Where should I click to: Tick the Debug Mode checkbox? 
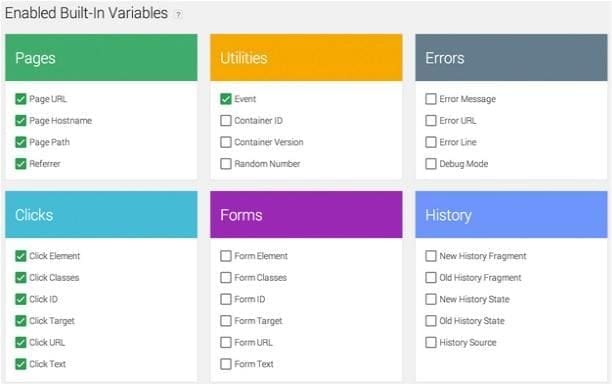pos(431,164)
